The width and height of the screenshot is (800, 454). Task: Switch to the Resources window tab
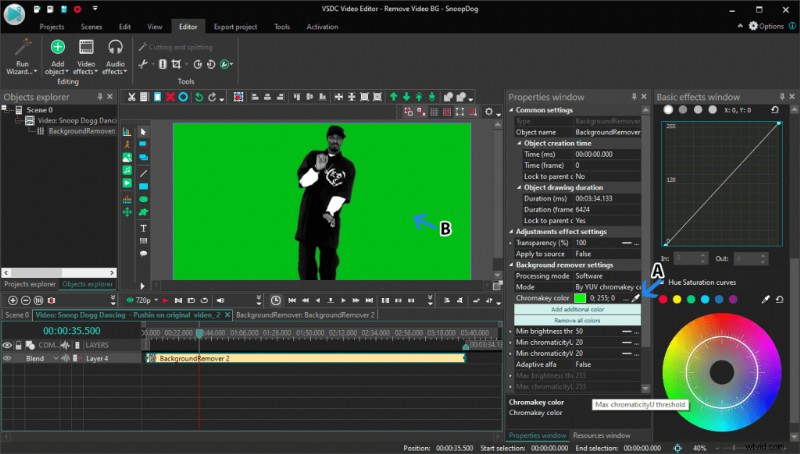[601, 435]
